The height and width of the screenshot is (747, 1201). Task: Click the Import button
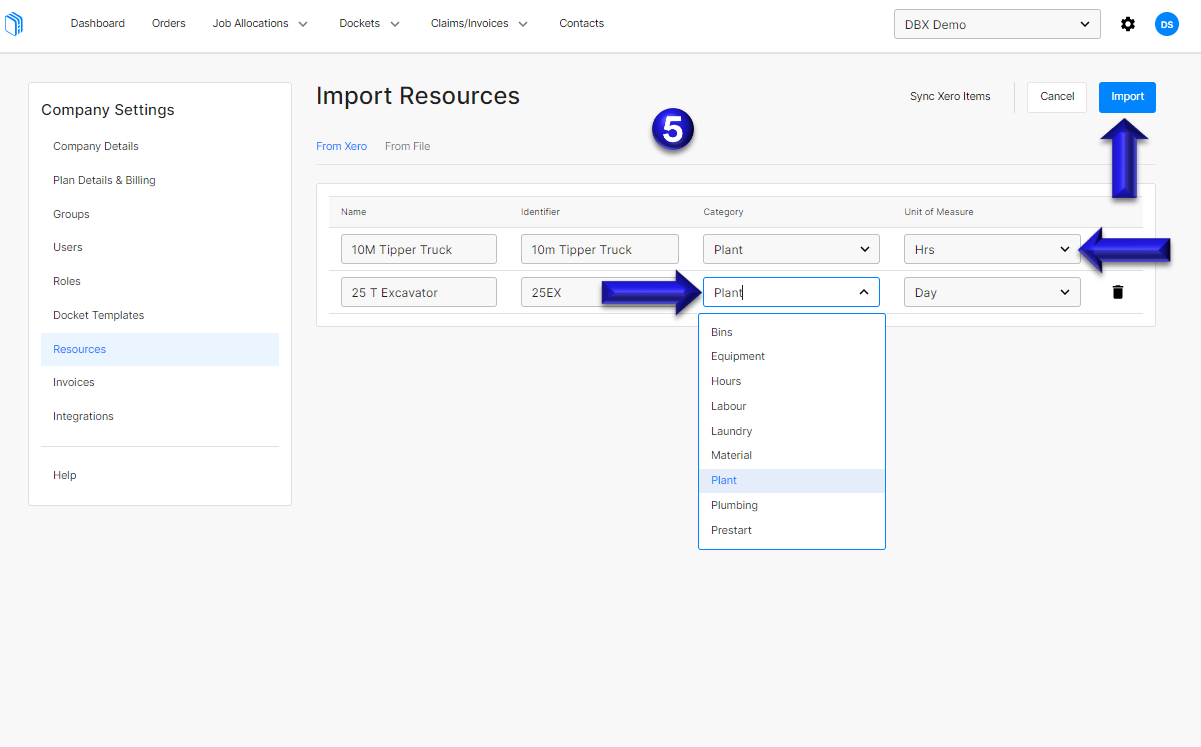click(1127, 97)
